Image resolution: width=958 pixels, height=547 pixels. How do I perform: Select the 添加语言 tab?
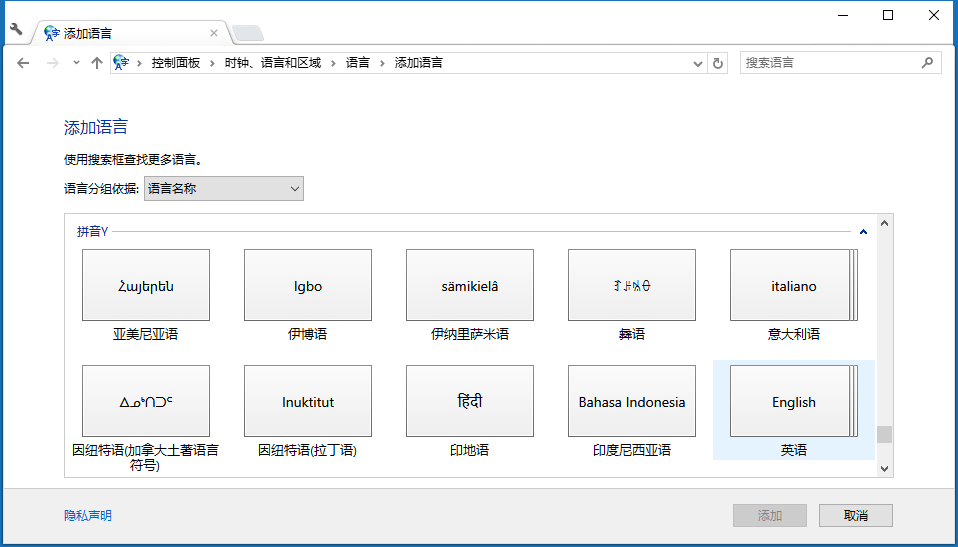(x=131, y=33)
